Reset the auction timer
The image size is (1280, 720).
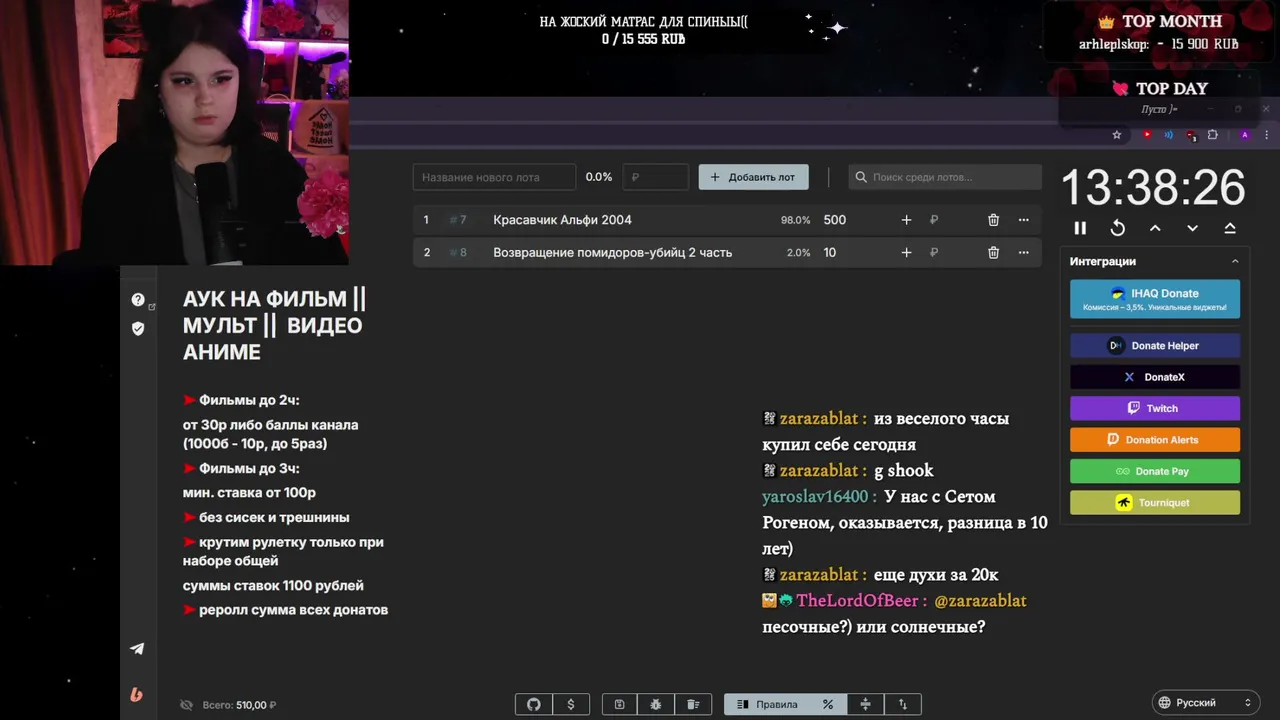click(x=1118, y=228)
